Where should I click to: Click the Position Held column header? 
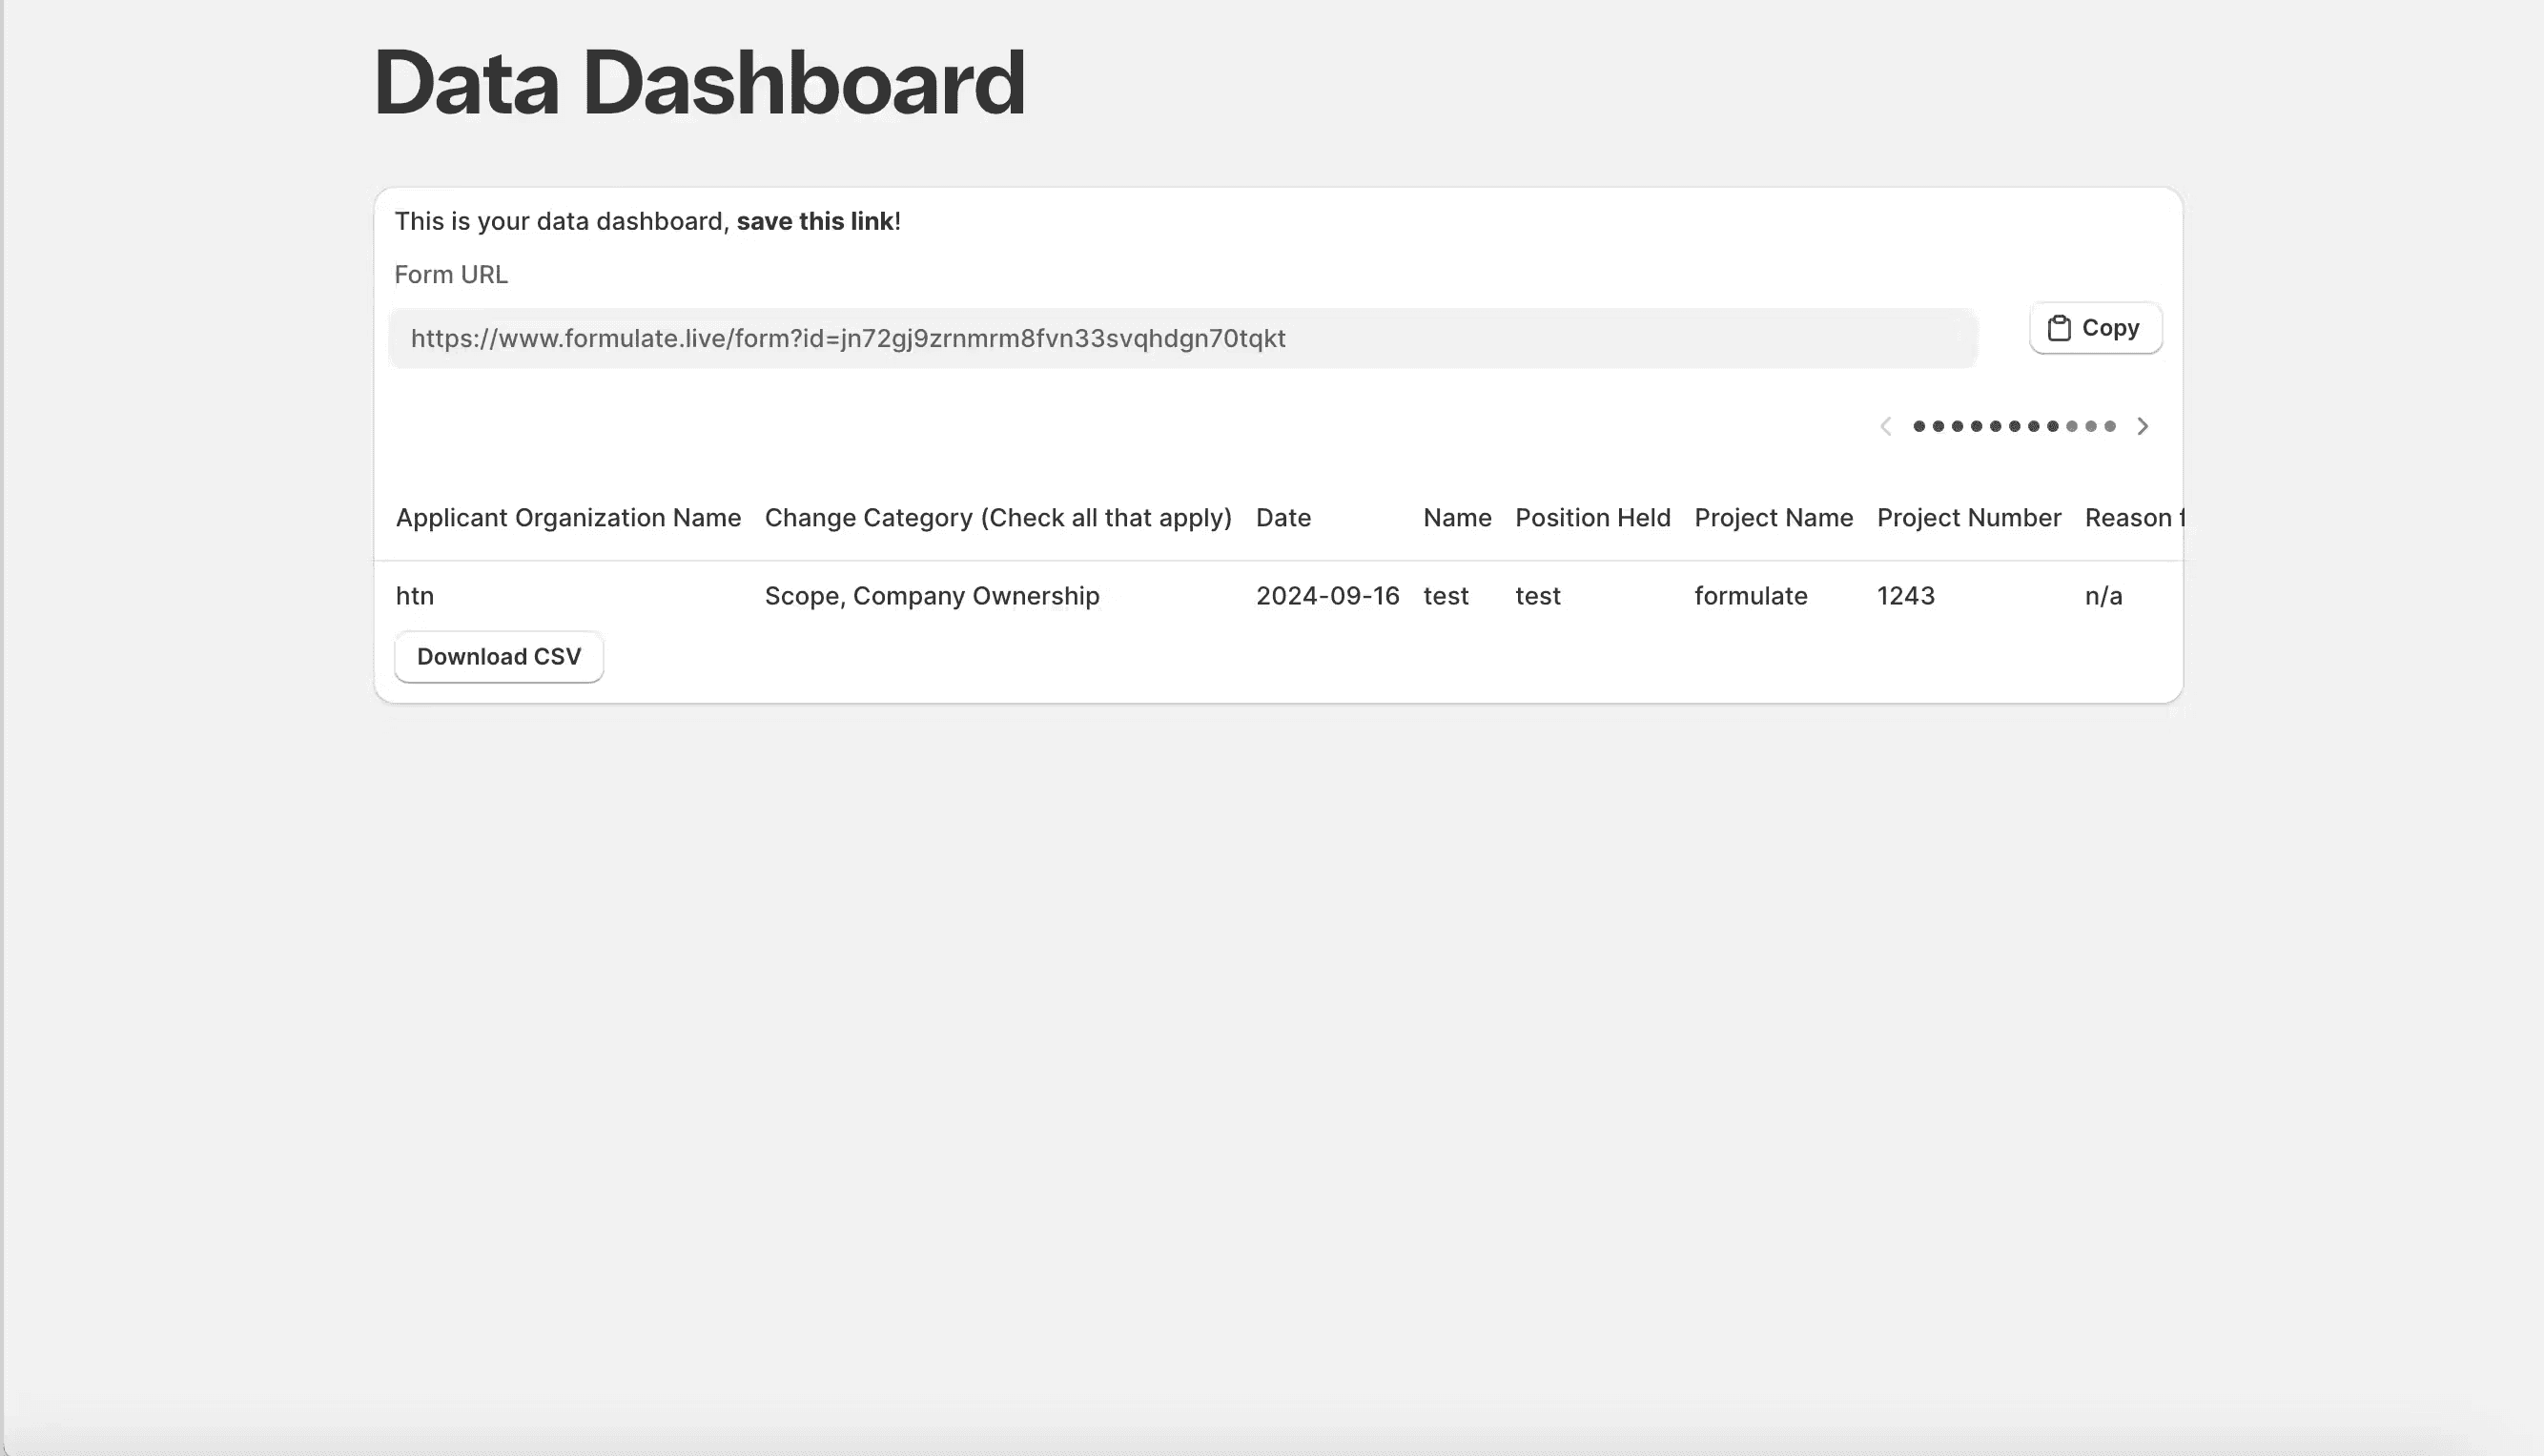[x=1593, y=518]
